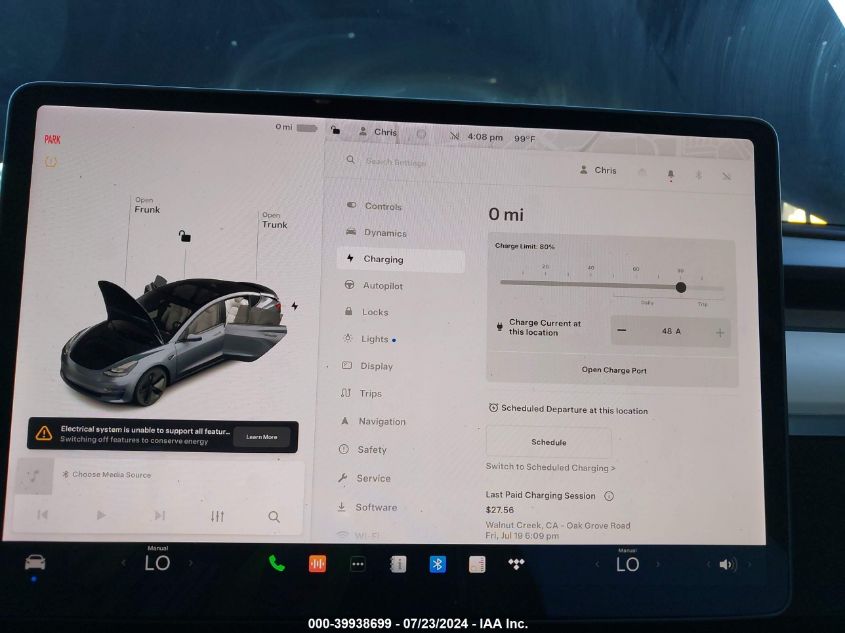Image resolution: width=845 pixels, height=633 pixels.
Task: Tap the charge limit slider handle
Action: pos(680,286)
